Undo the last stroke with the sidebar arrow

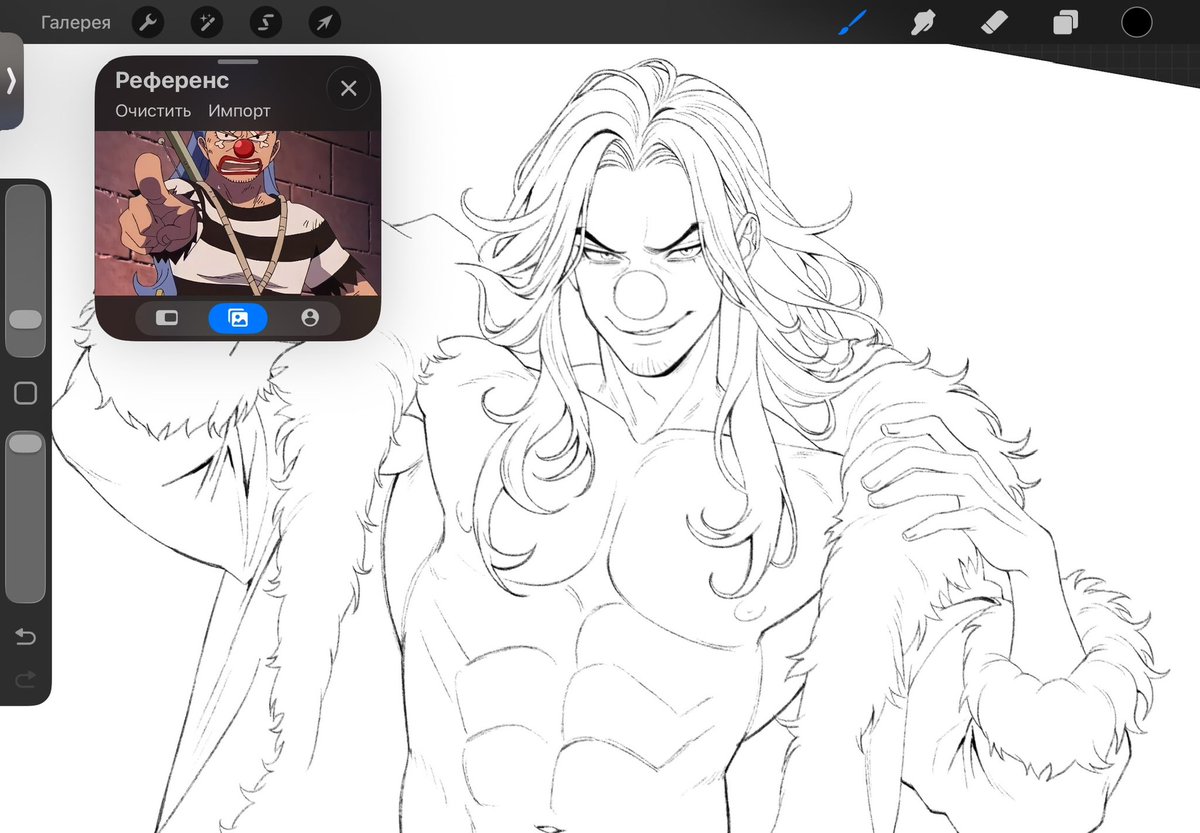click(26, 637)
